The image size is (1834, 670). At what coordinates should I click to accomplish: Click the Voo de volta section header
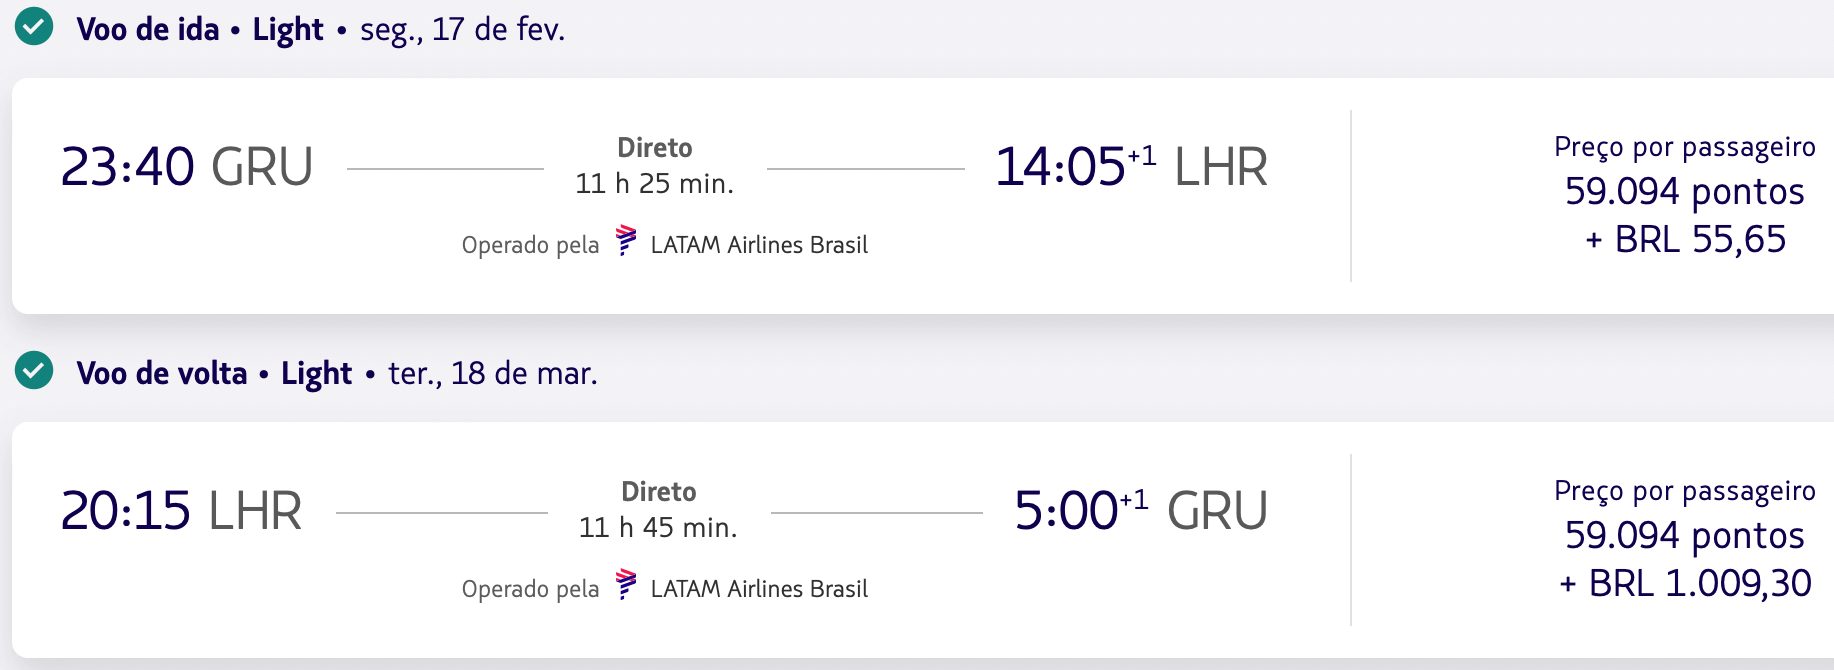click(x=163, y=372)
